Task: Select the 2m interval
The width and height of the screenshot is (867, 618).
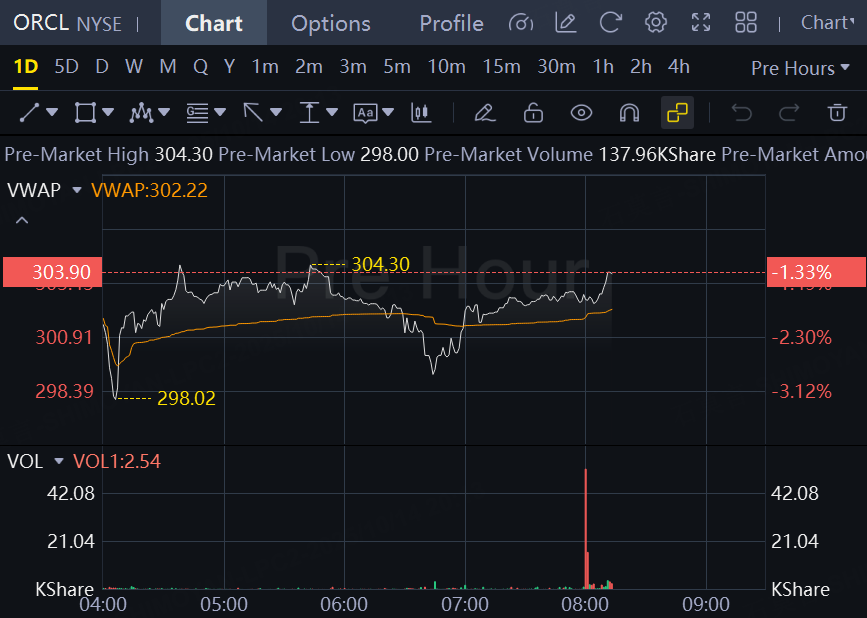Action: click(x=309, y=67)
